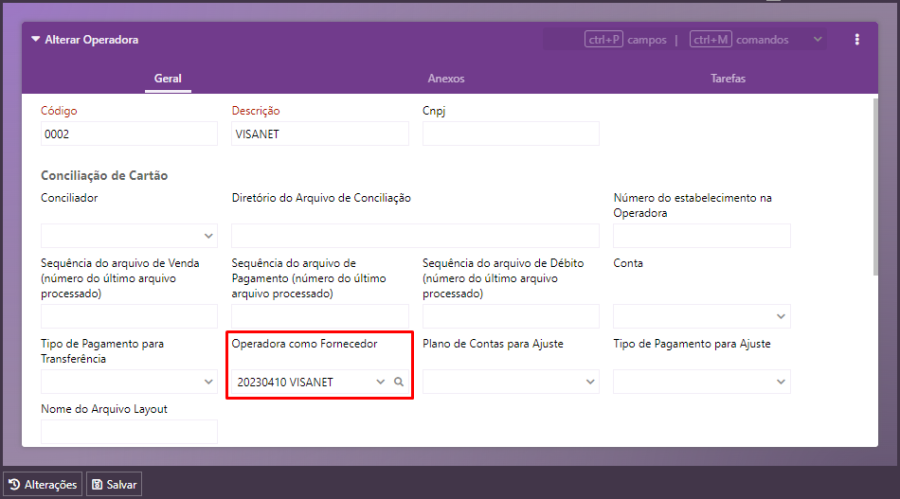Click the ctrl+M comandos shortcut

739,40
